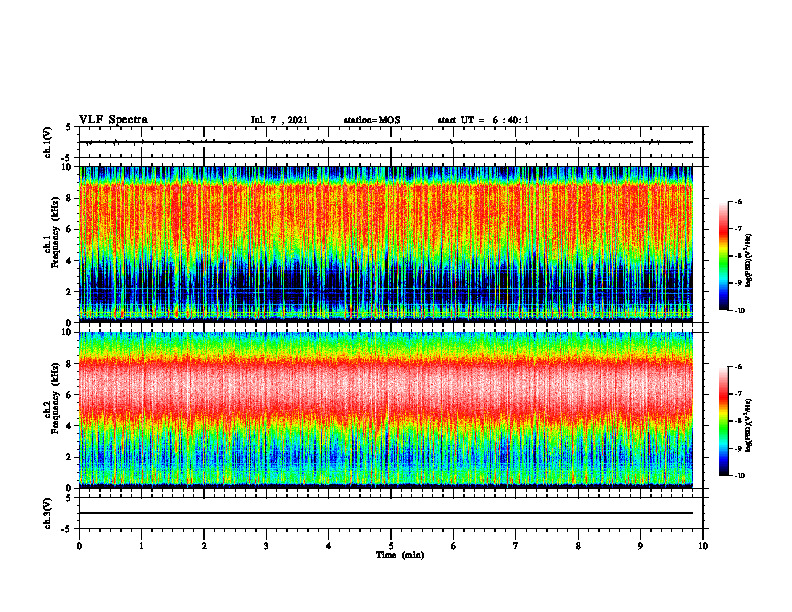
Task: Click inside the ch.1 frequency spectrogram panel
Action: pos(386,244)
